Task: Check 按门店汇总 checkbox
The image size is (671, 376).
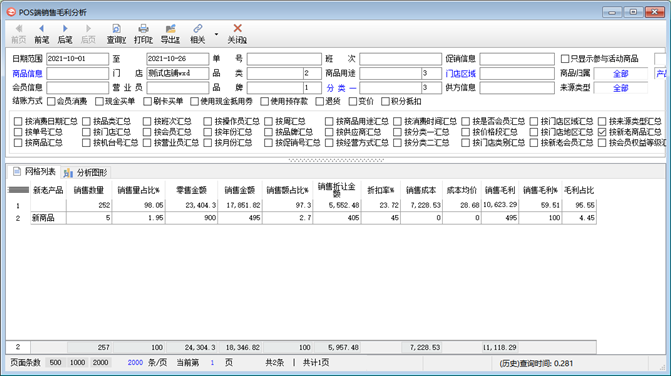Action: click(86, 132)
